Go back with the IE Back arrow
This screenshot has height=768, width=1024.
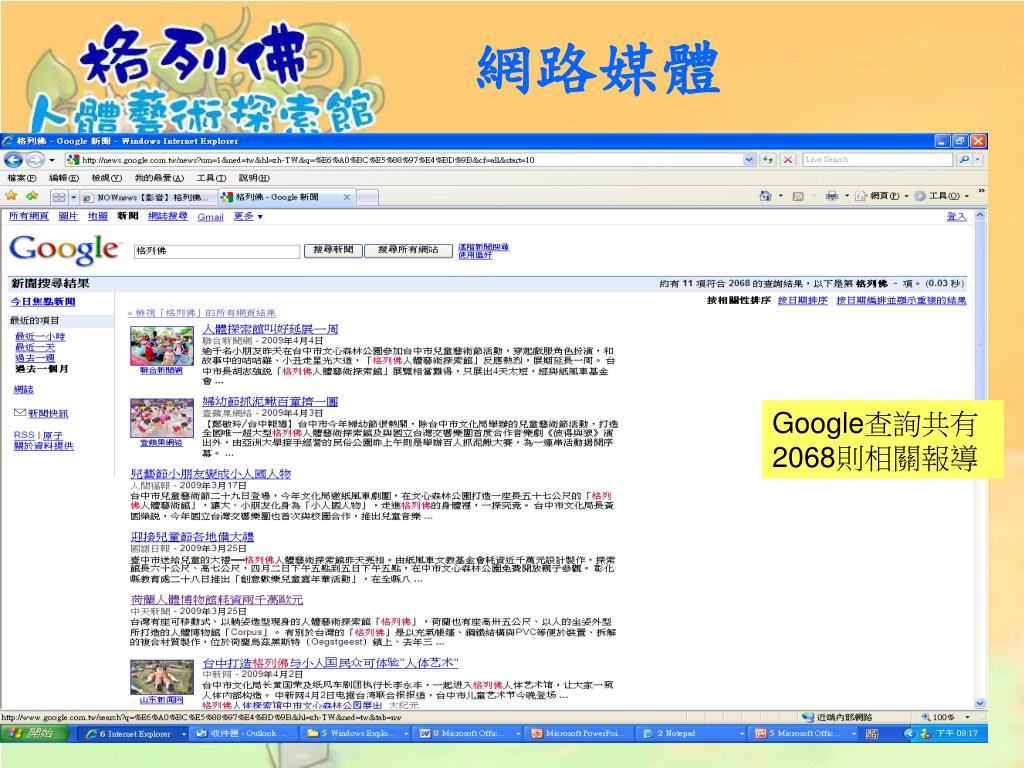pyautogui.click(x=13, y=159)
